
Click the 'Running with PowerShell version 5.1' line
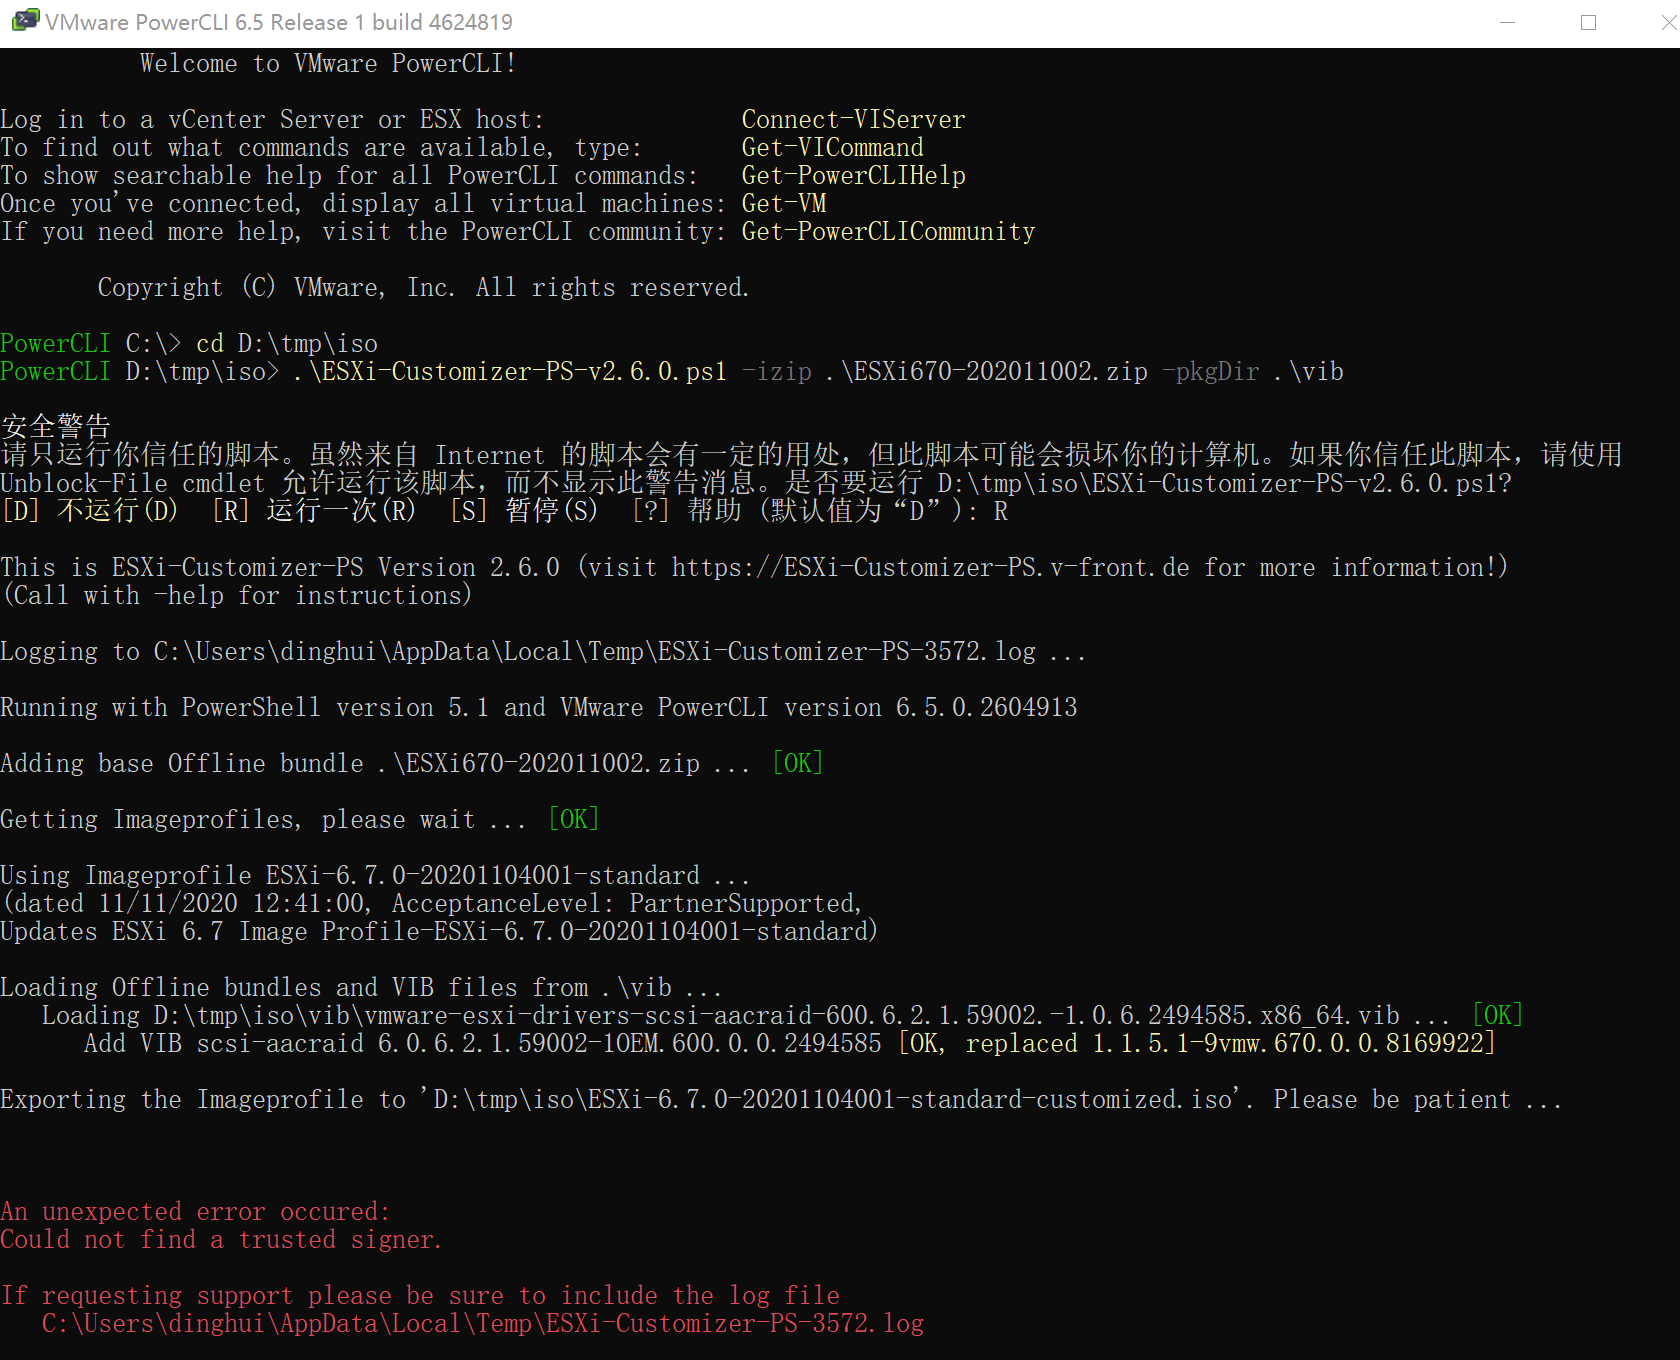(x=539, y=707)
